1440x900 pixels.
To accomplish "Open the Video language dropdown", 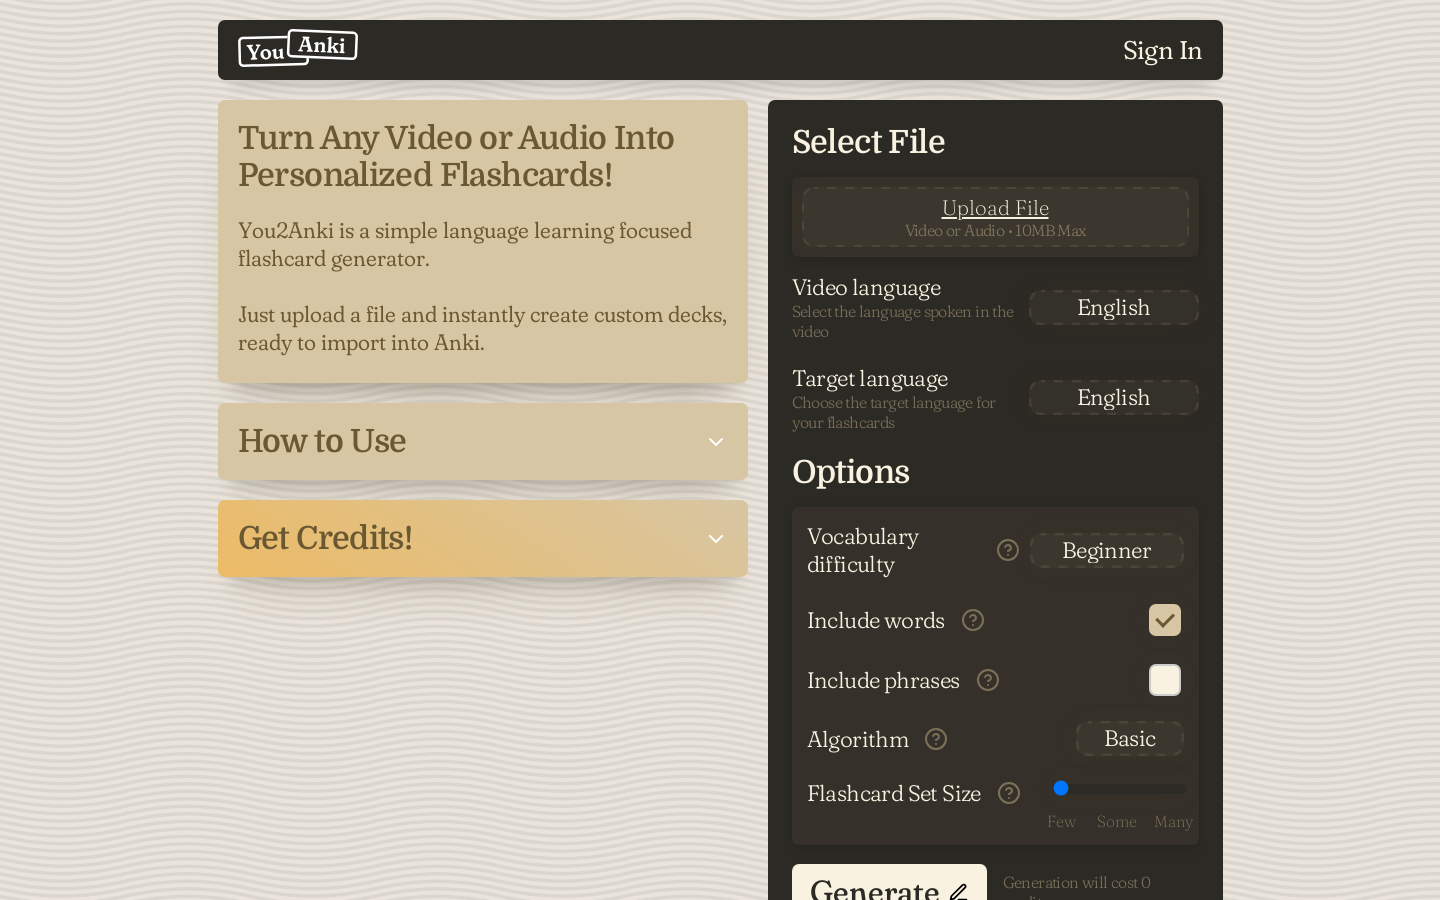I will click(x=1114, y=307).
